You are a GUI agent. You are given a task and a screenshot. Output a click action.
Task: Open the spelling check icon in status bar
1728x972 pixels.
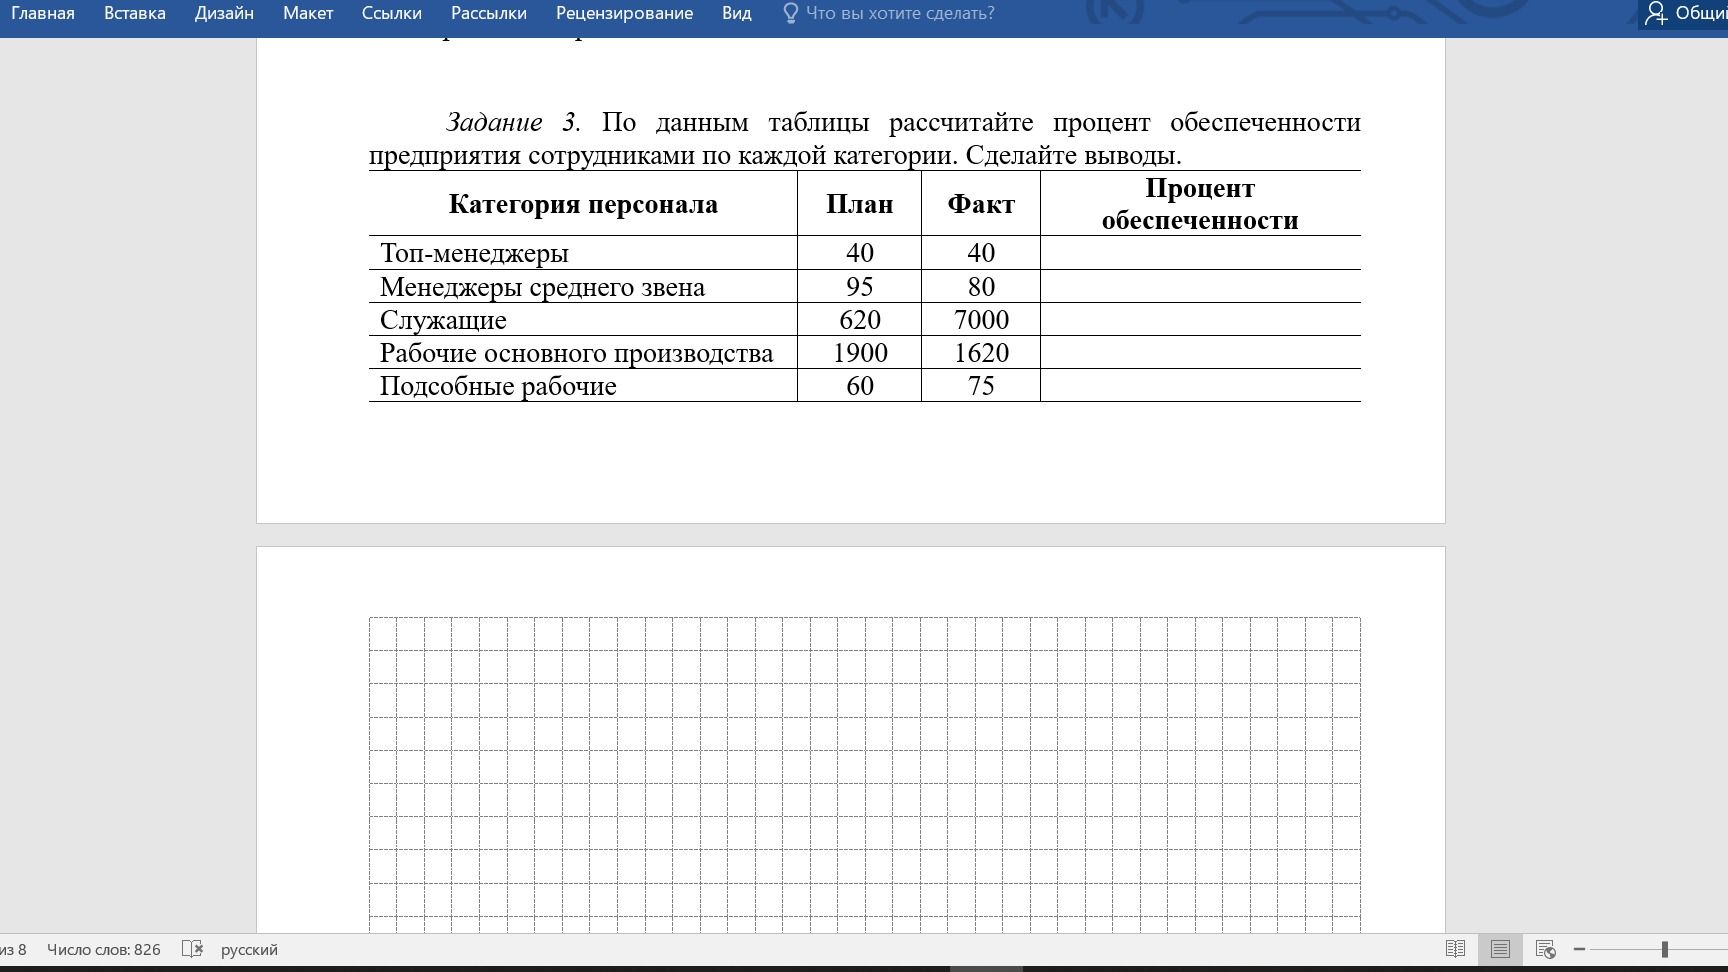click(192, 950)
